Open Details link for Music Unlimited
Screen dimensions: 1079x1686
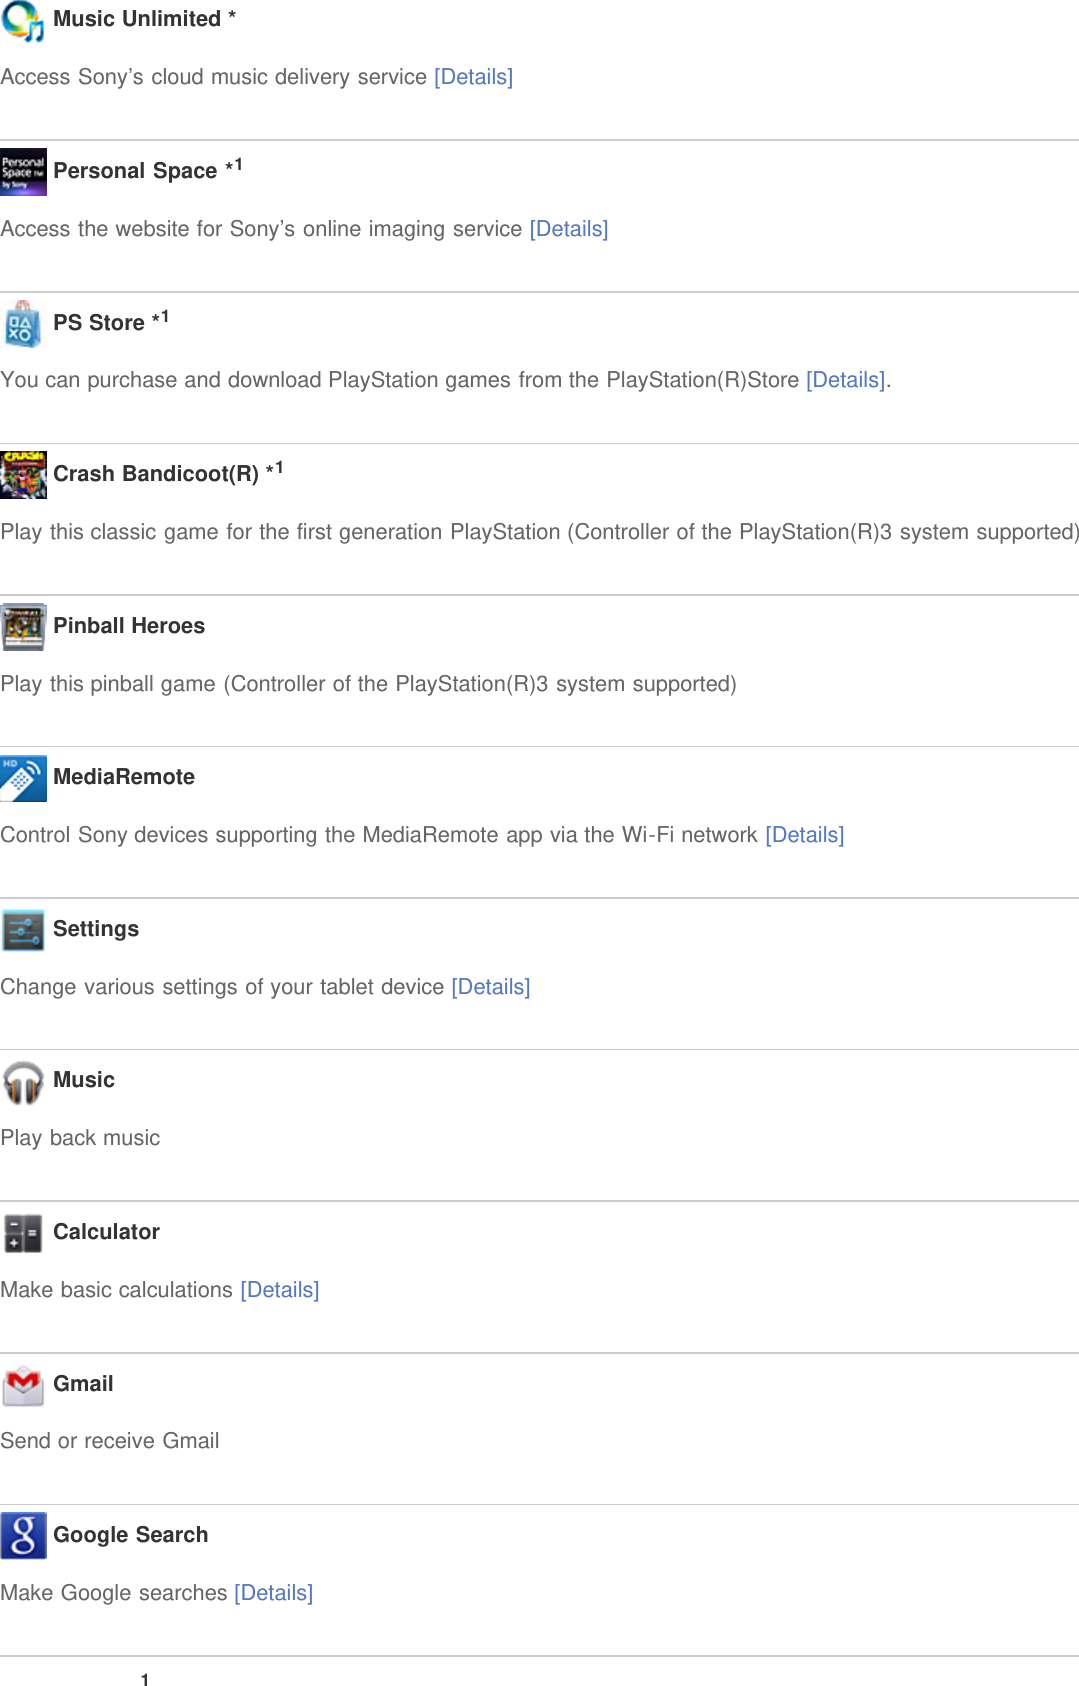click(x=473, y=77)
